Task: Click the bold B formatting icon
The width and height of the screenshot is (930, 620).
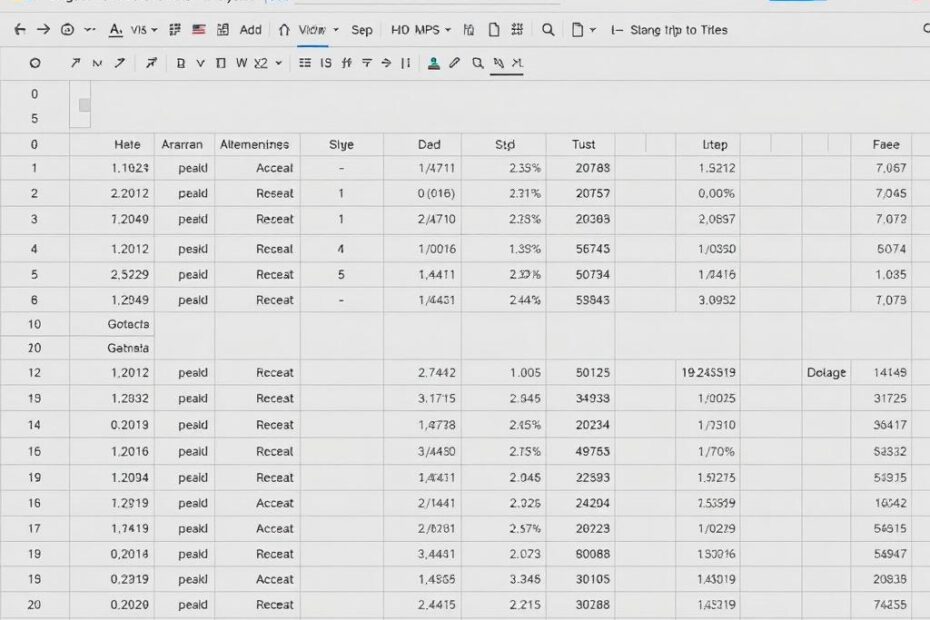Action: click(x=181, y=62)
